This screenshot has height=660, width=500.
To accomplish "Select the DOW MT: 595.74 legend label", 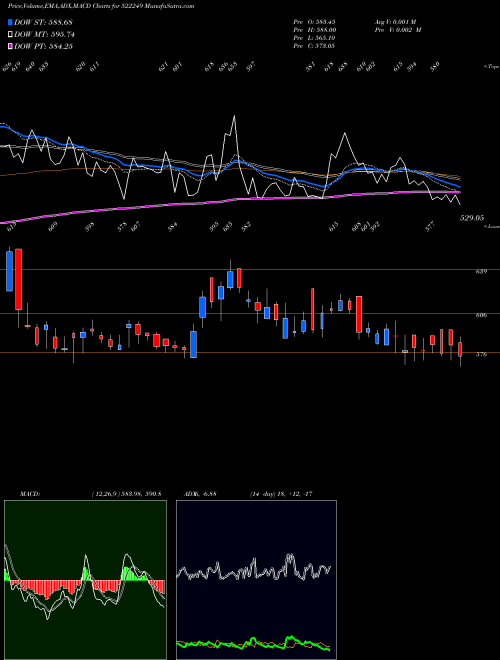I will coord(44,35).
